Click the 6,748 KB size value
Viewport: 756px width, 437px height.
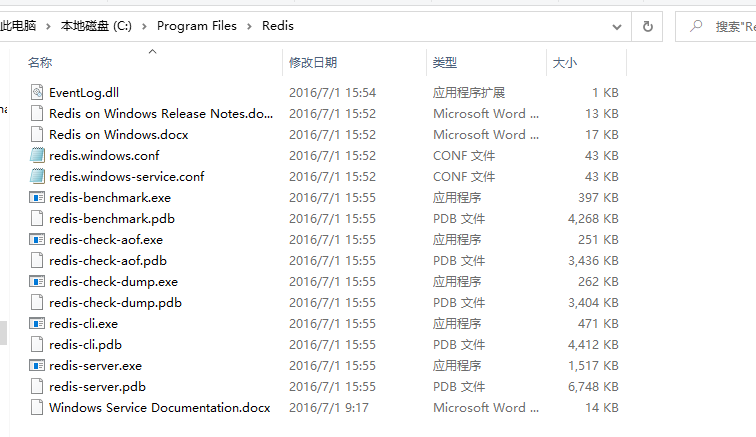[x=593, y=386]
